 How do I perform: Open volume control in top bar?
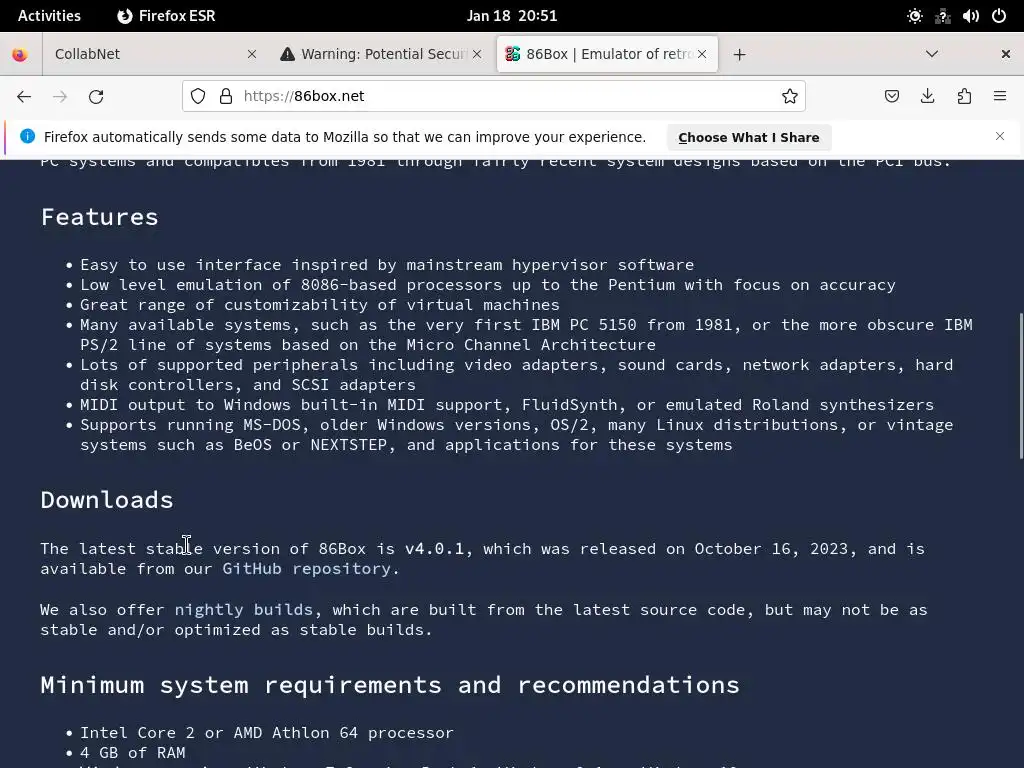[x=970, y=16]
